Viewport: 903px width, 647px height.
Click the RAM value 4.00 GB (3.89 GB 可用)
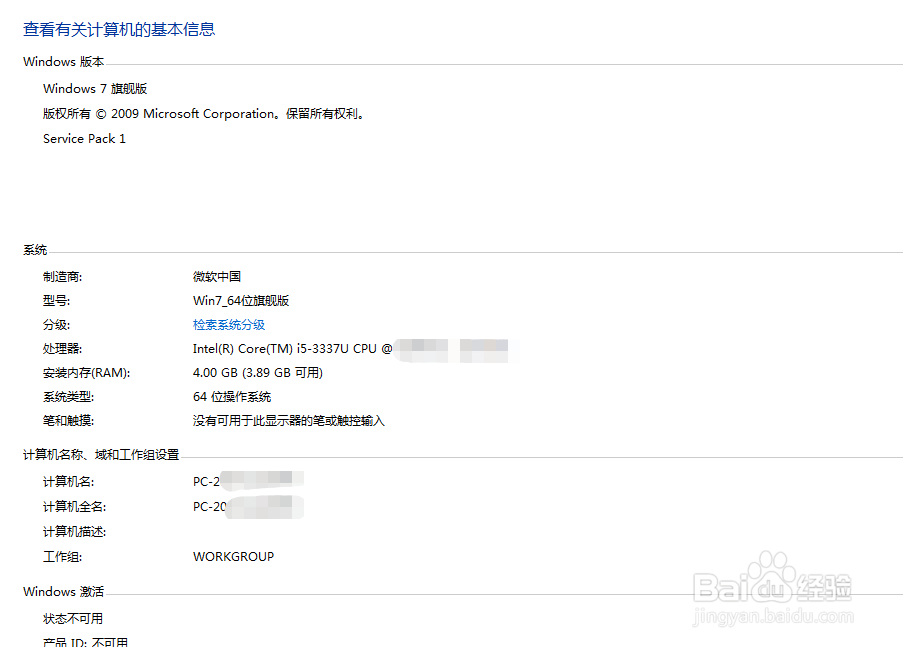(257, 373)
